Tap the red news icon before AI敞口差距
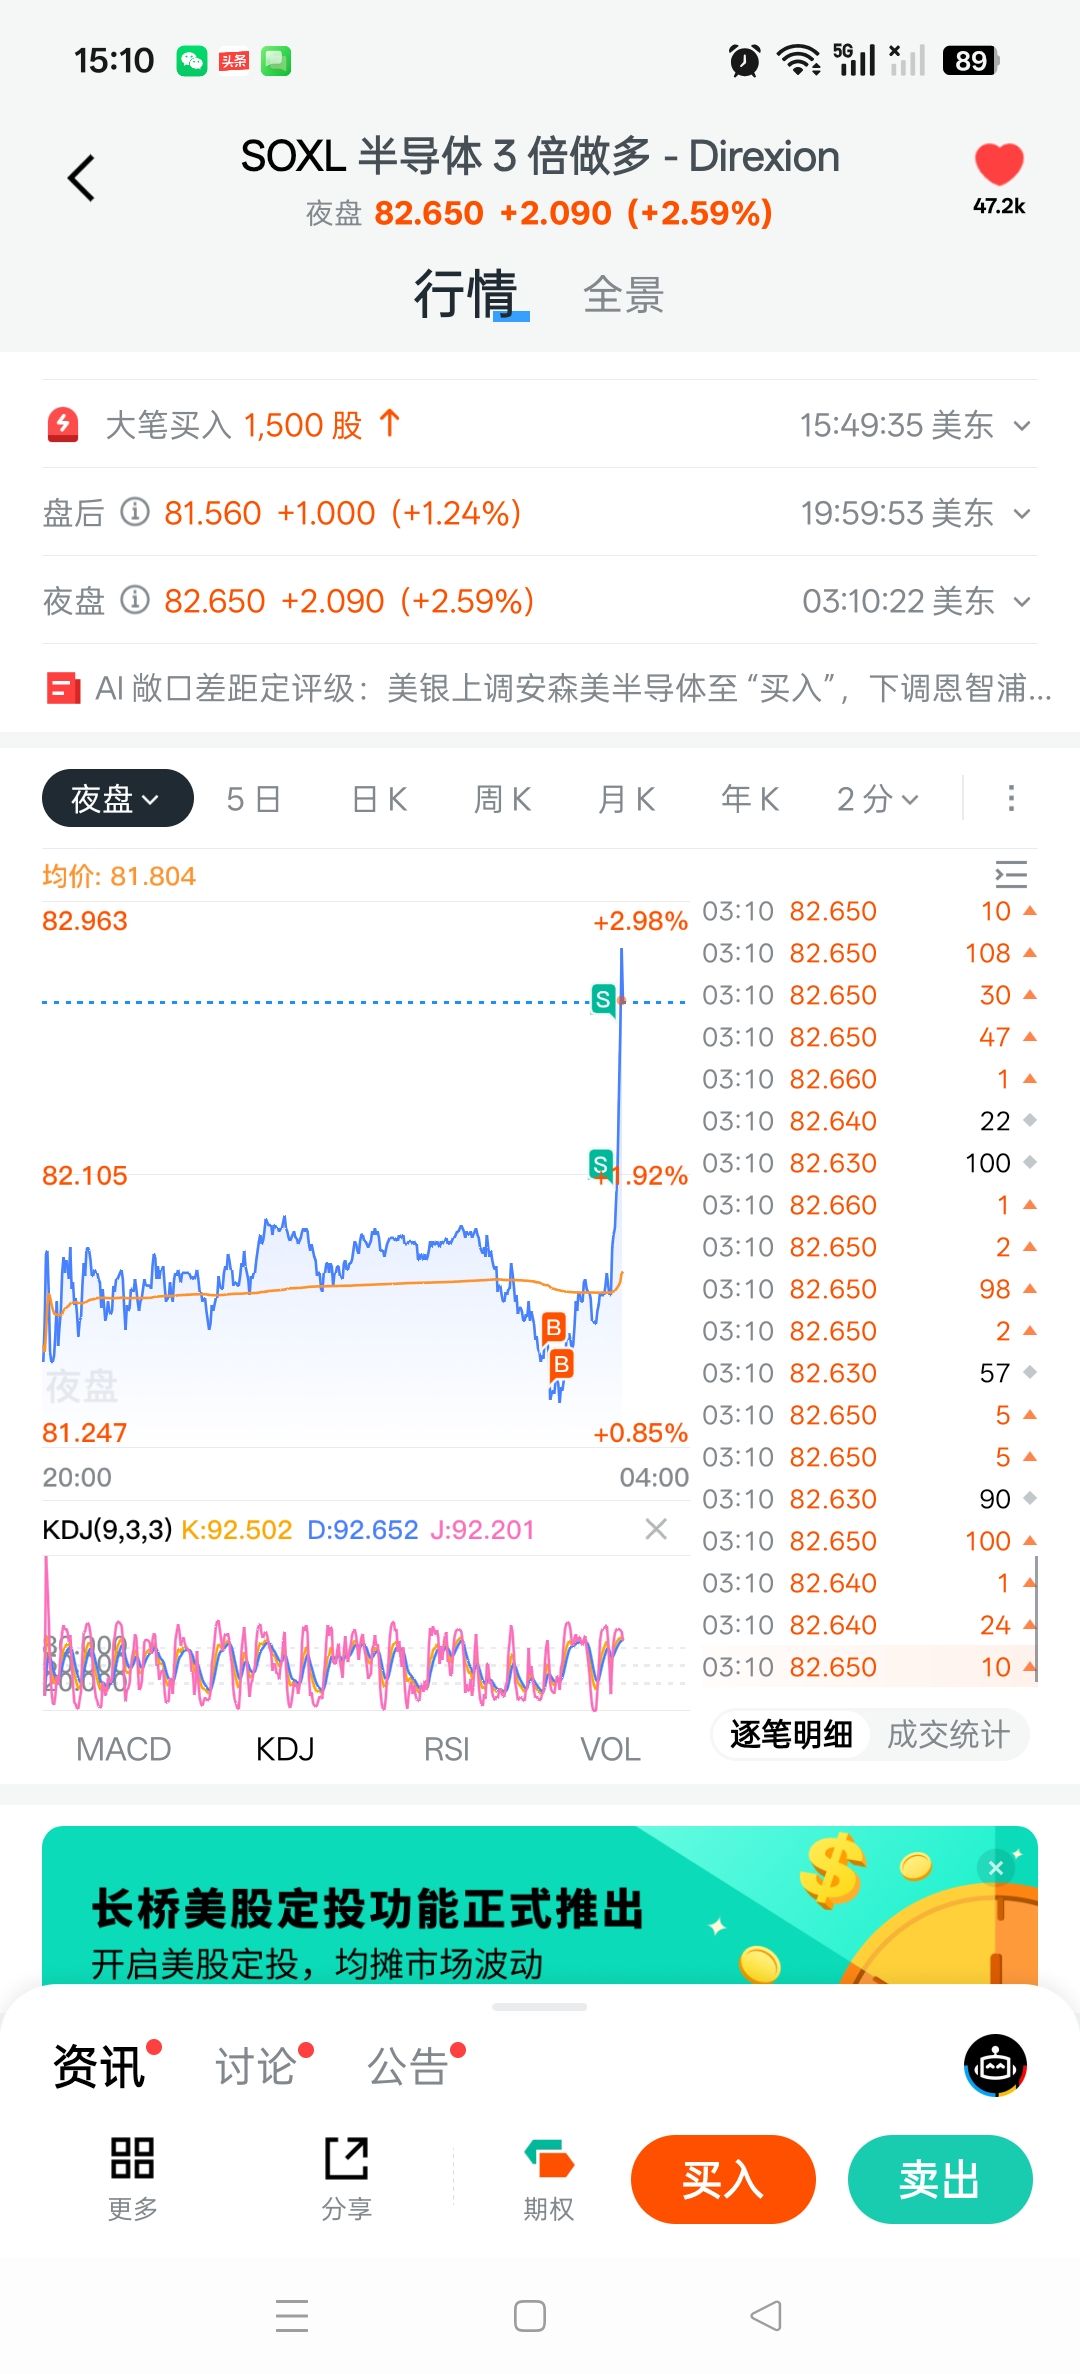The image size is (1080, 2374). [x=63, y=689]
